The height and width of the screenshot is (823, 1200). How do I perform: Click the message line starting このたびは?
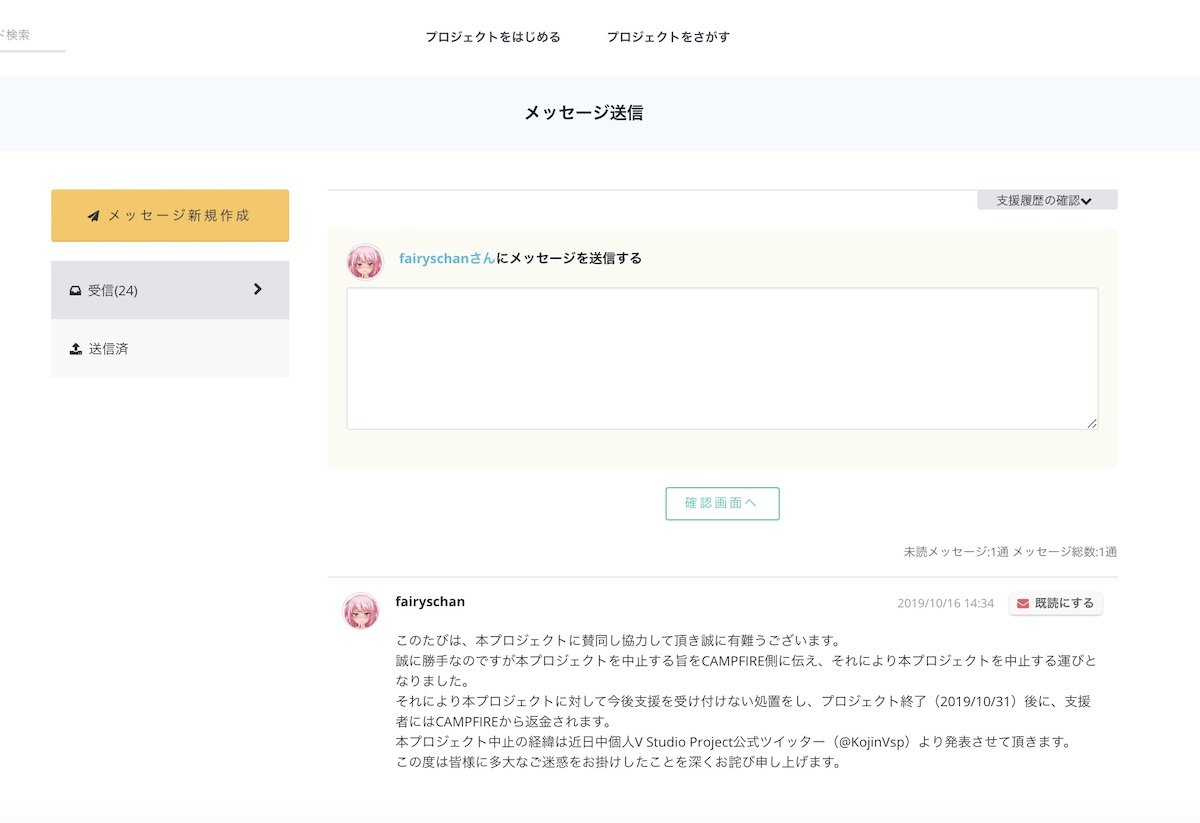(x=618, y=641)
